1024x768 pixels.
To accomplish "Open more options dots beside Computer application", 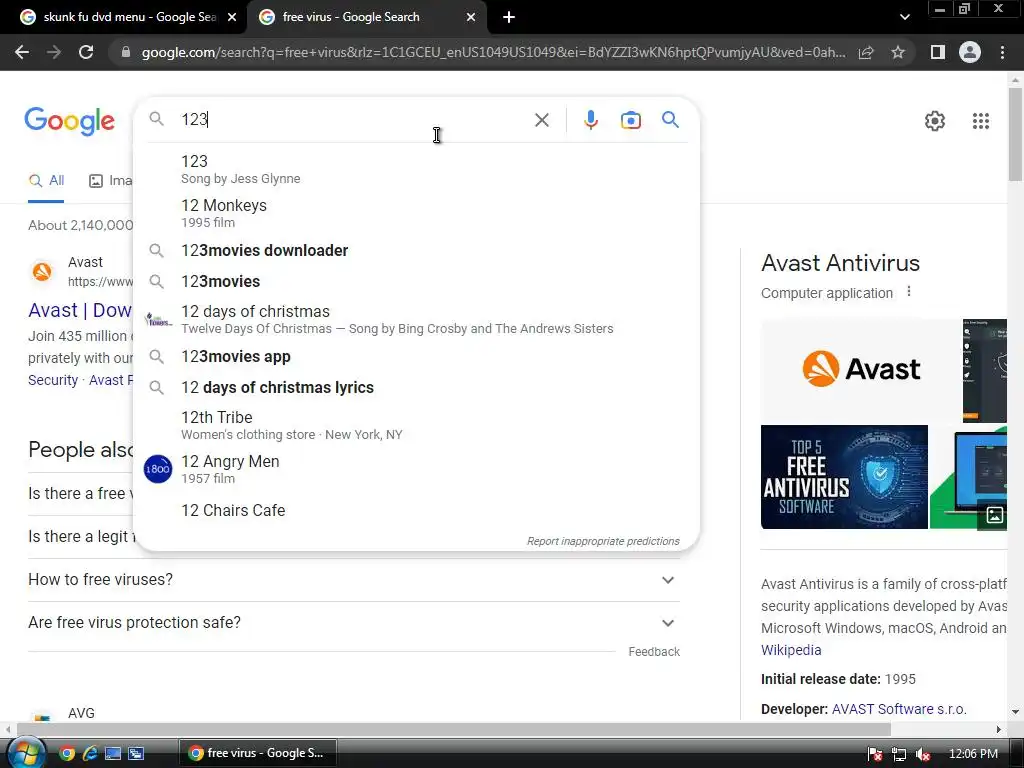I will coord(908,292).
